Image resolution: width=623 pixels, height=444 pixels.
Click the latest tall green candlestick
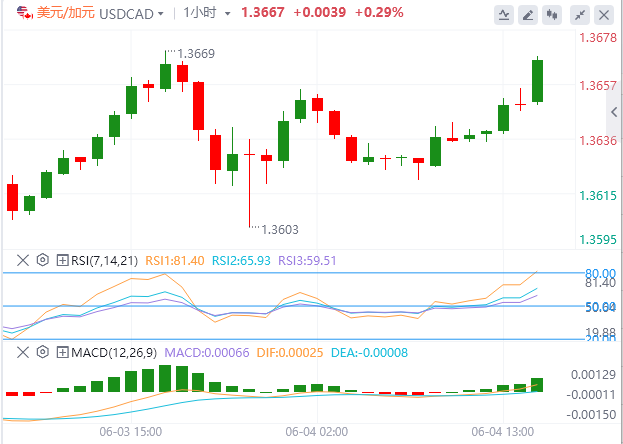pos(537,81)
